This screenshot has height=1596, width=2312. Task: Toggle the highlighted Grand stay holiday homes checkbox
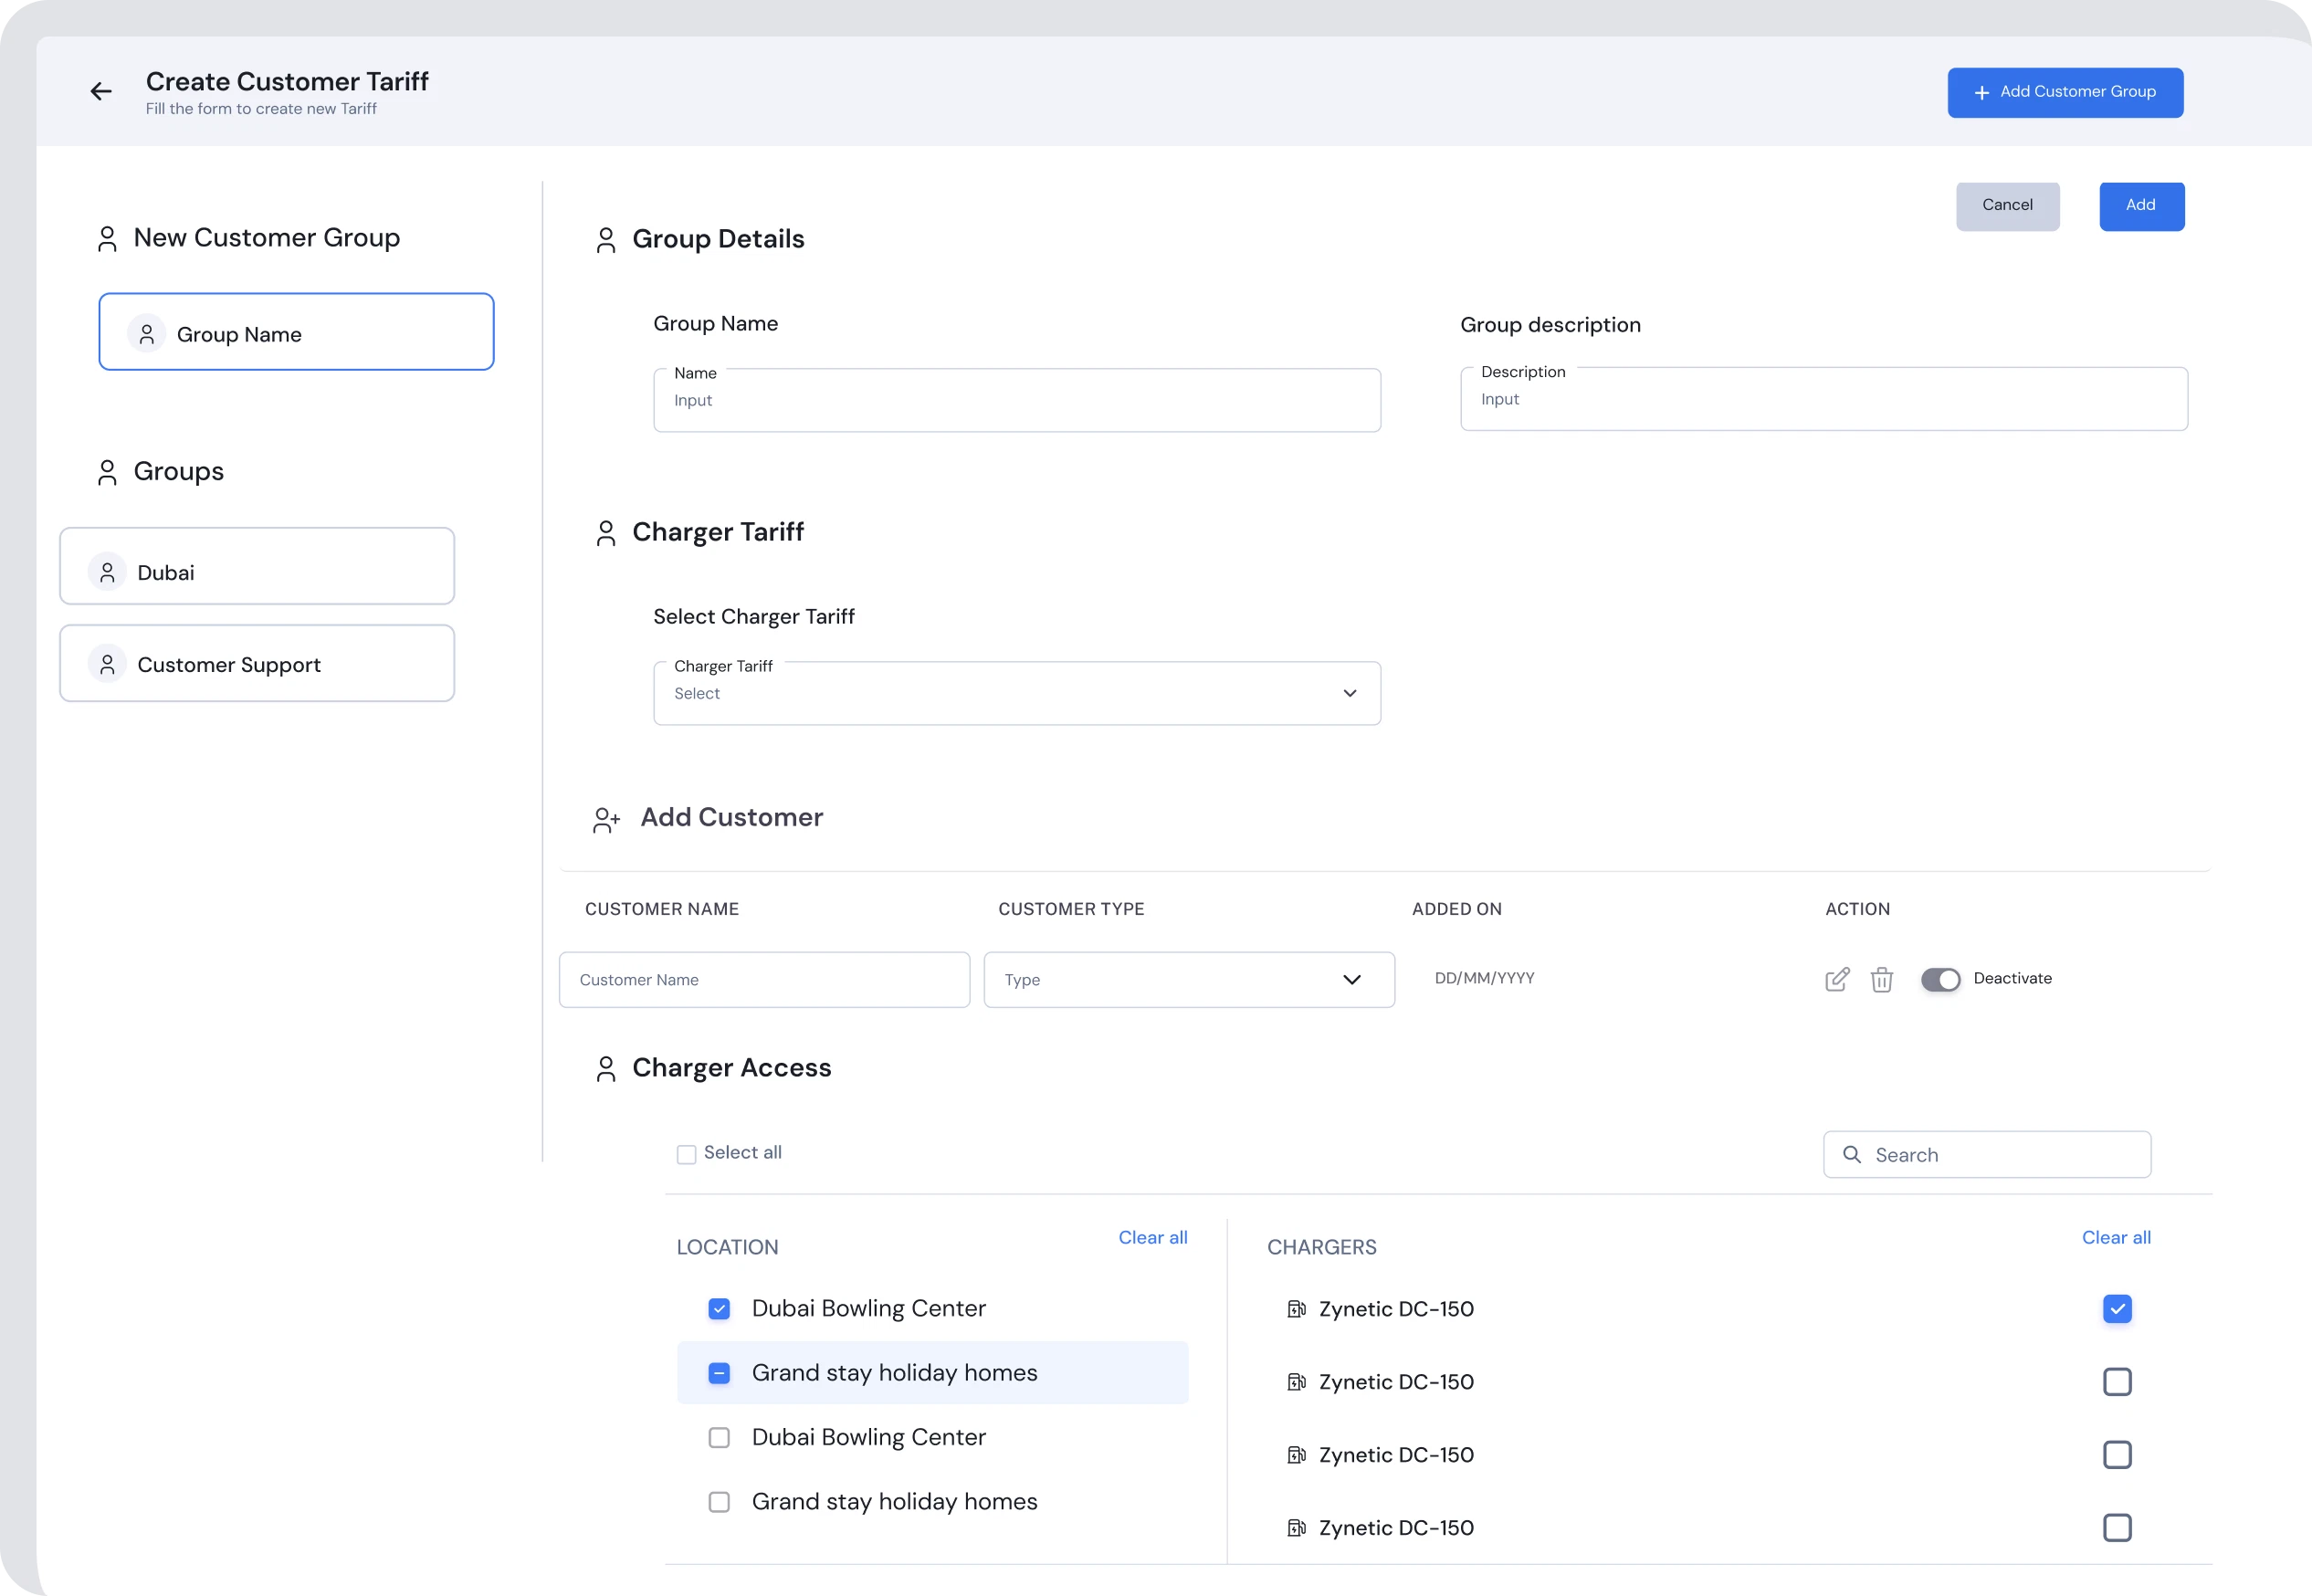point(719,1373)
